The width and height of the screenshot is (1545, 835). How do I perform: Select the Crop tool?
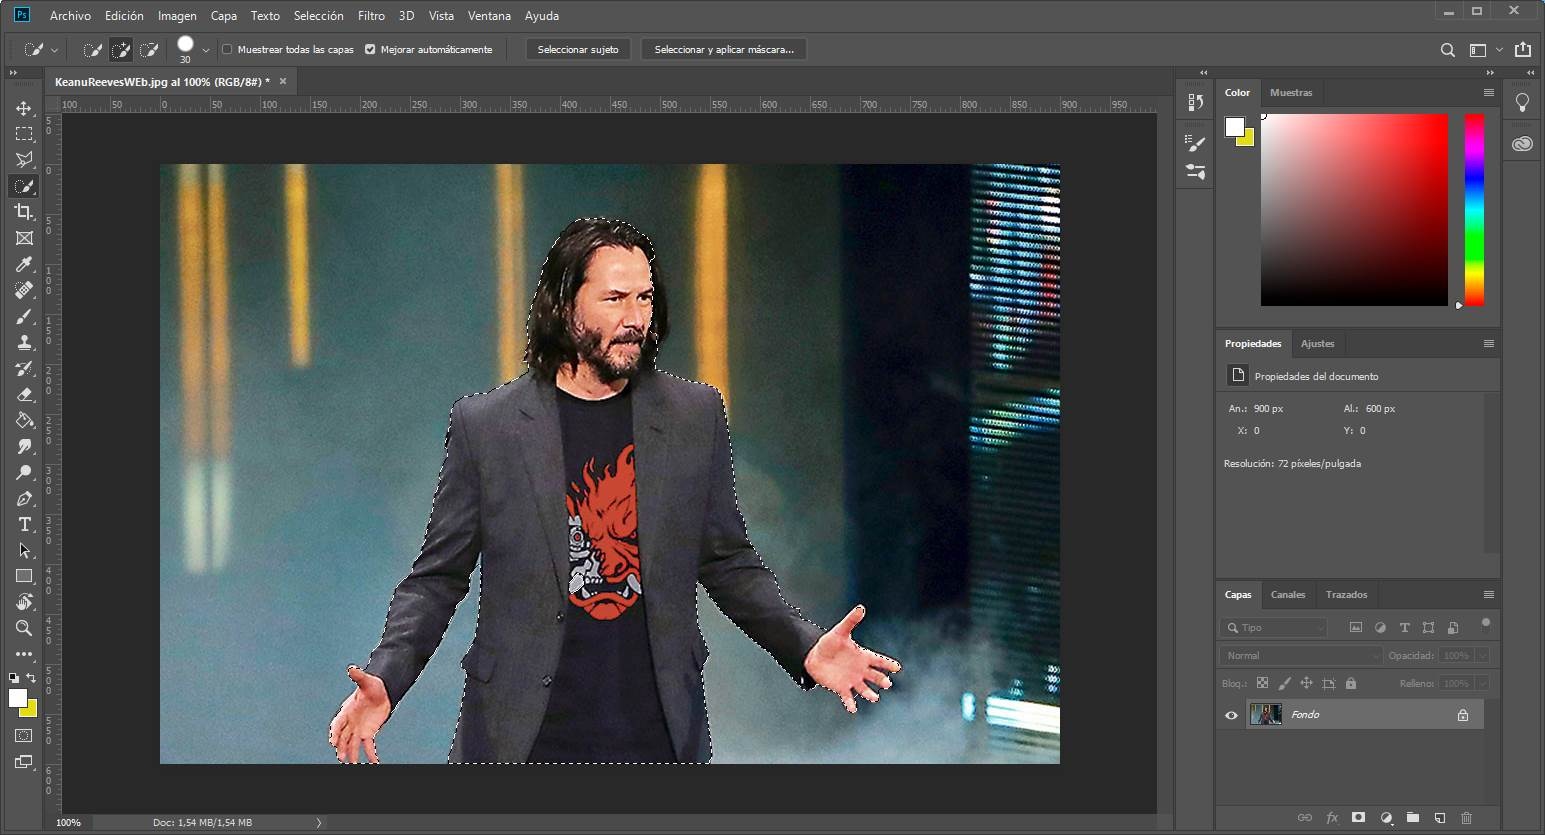pos(24,212)
